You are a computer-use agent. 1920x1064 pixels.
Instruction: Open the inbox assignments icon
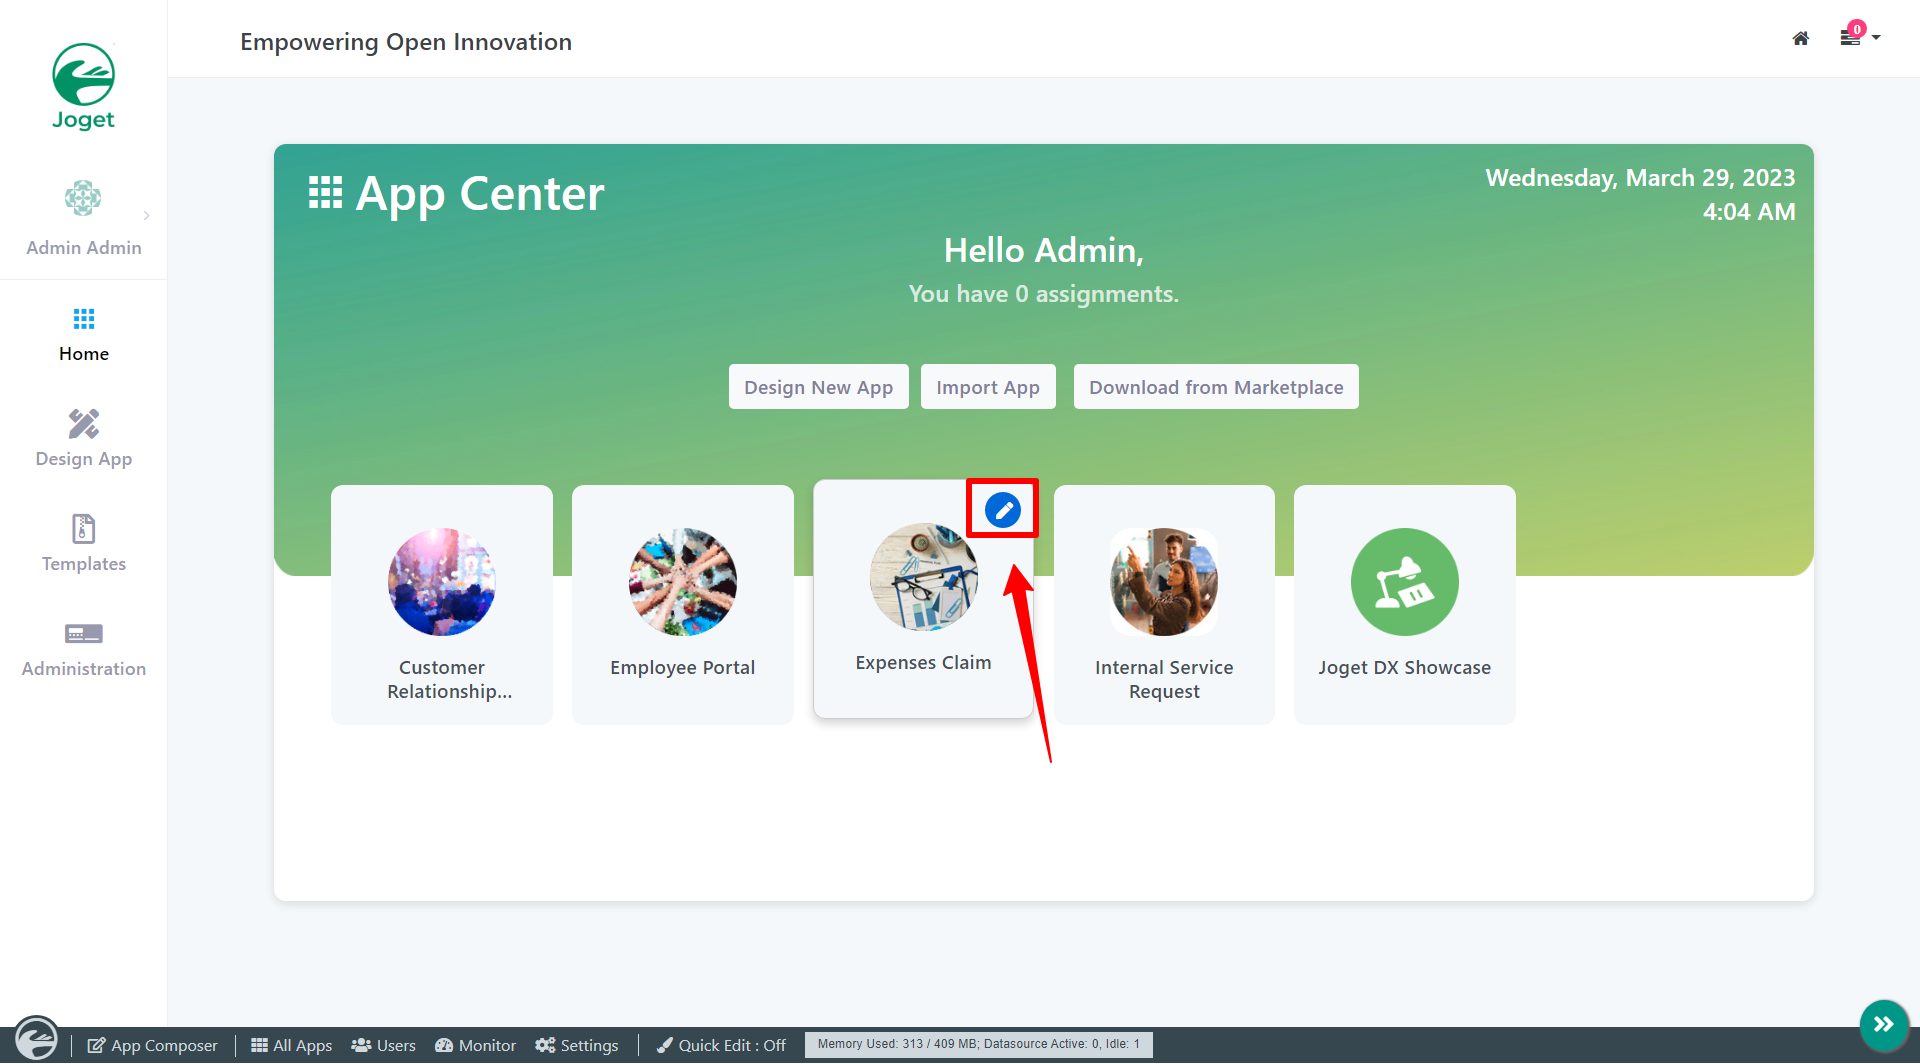point(1851,36)
